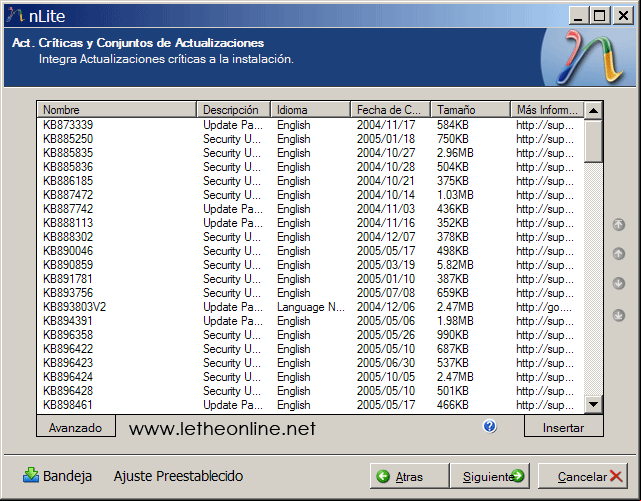
Task: Click the Cancelar button
Action: coord(583,476)
